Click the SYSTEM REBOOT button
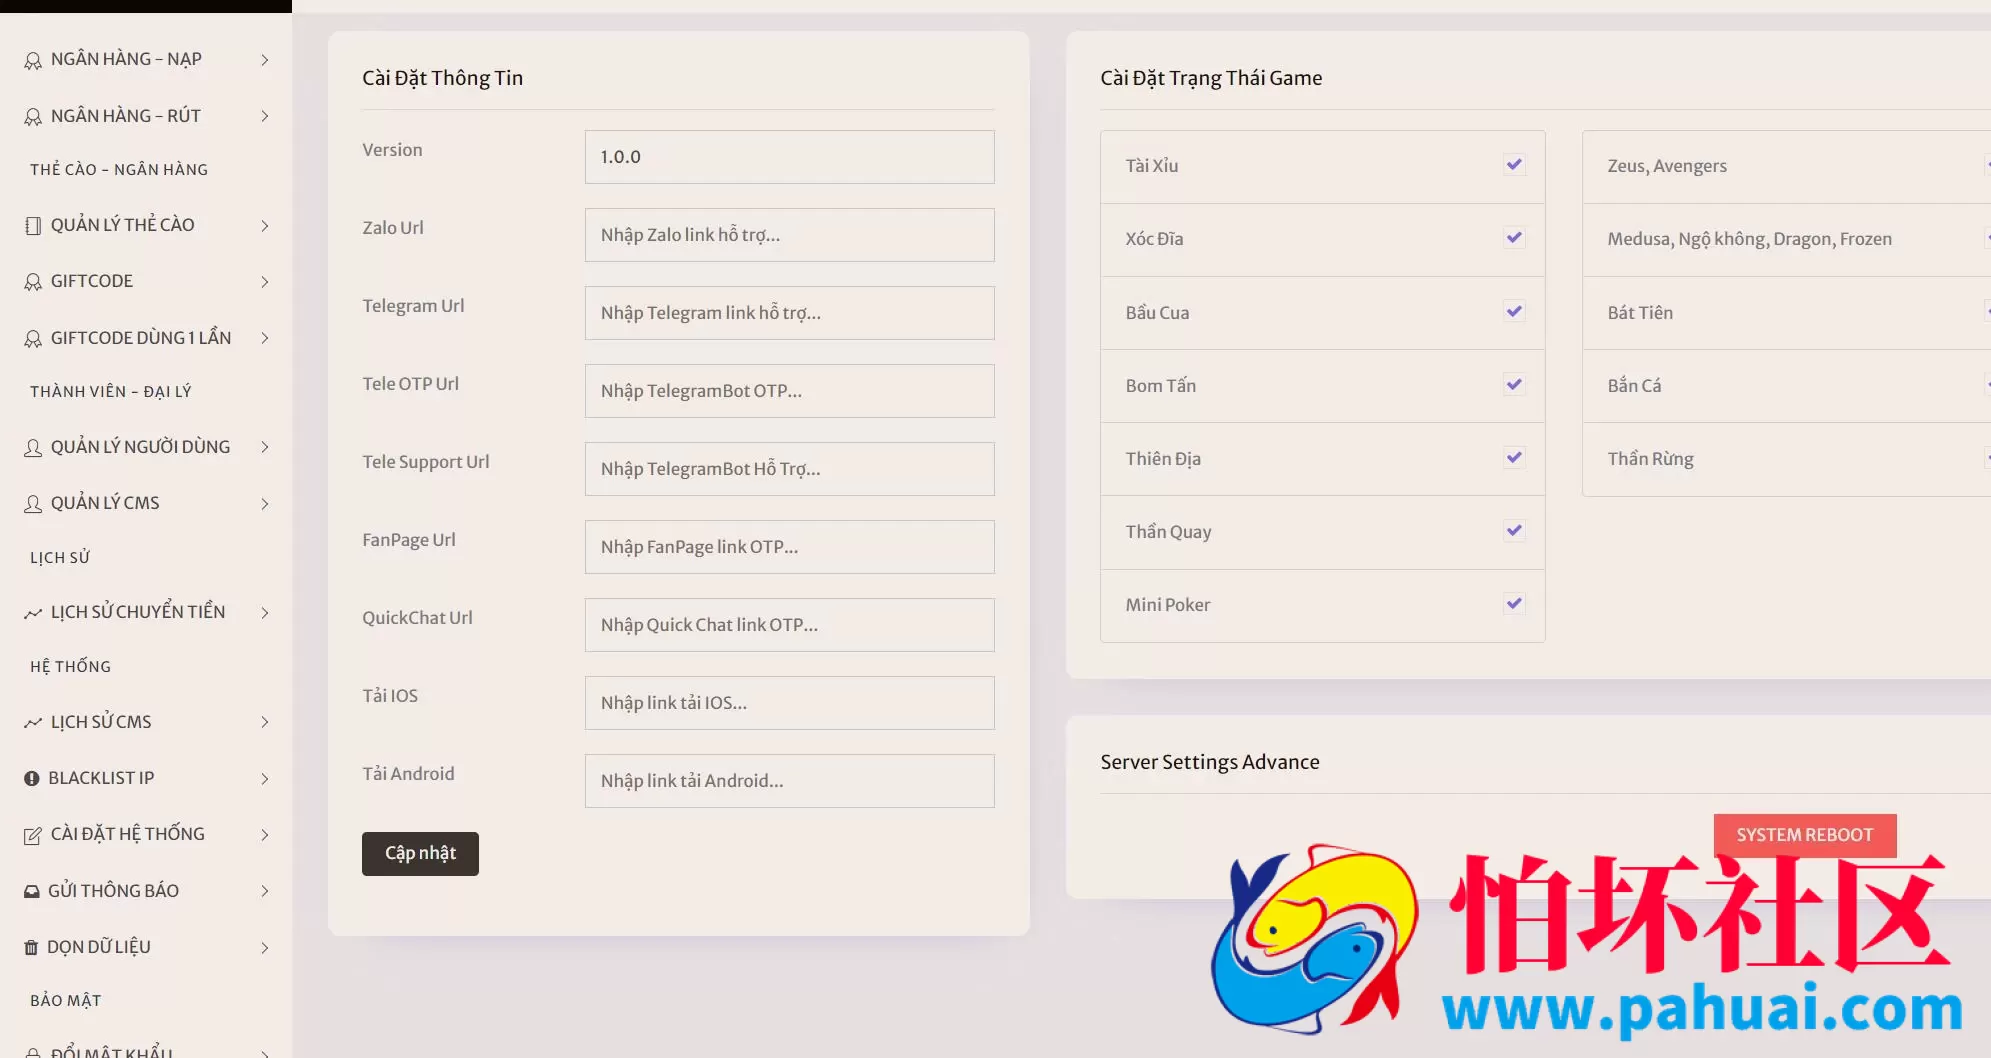This screenshot has height=1058, width=1991. [x=1805, y=835]
